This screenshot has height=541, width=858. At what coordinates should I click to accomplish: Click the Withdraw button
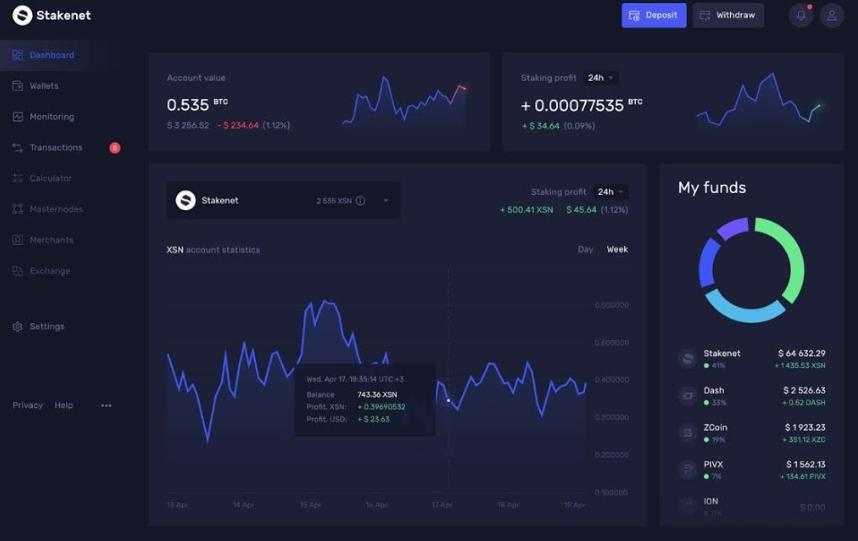(728, 15)
